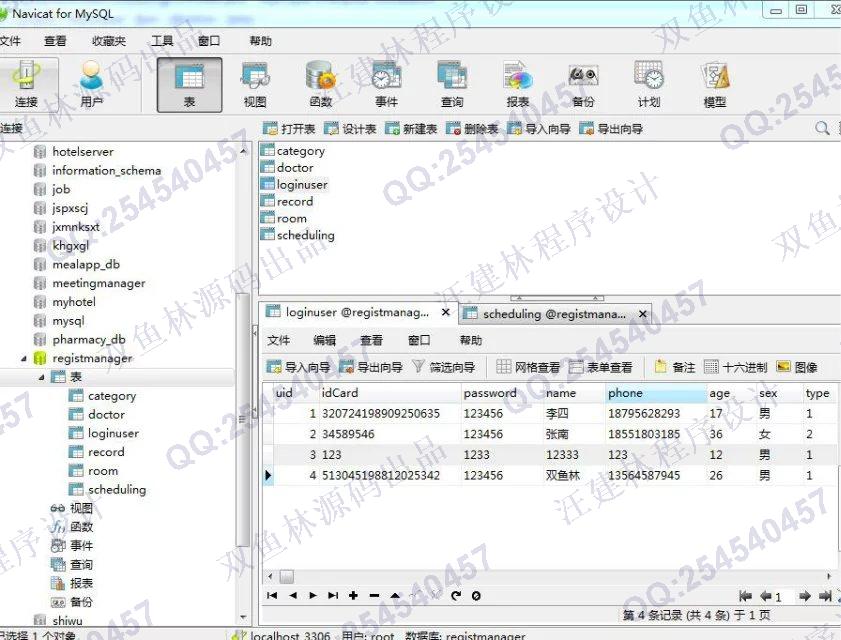
Task: Switch to scheduling @registmana... tab
Action: 554,314
